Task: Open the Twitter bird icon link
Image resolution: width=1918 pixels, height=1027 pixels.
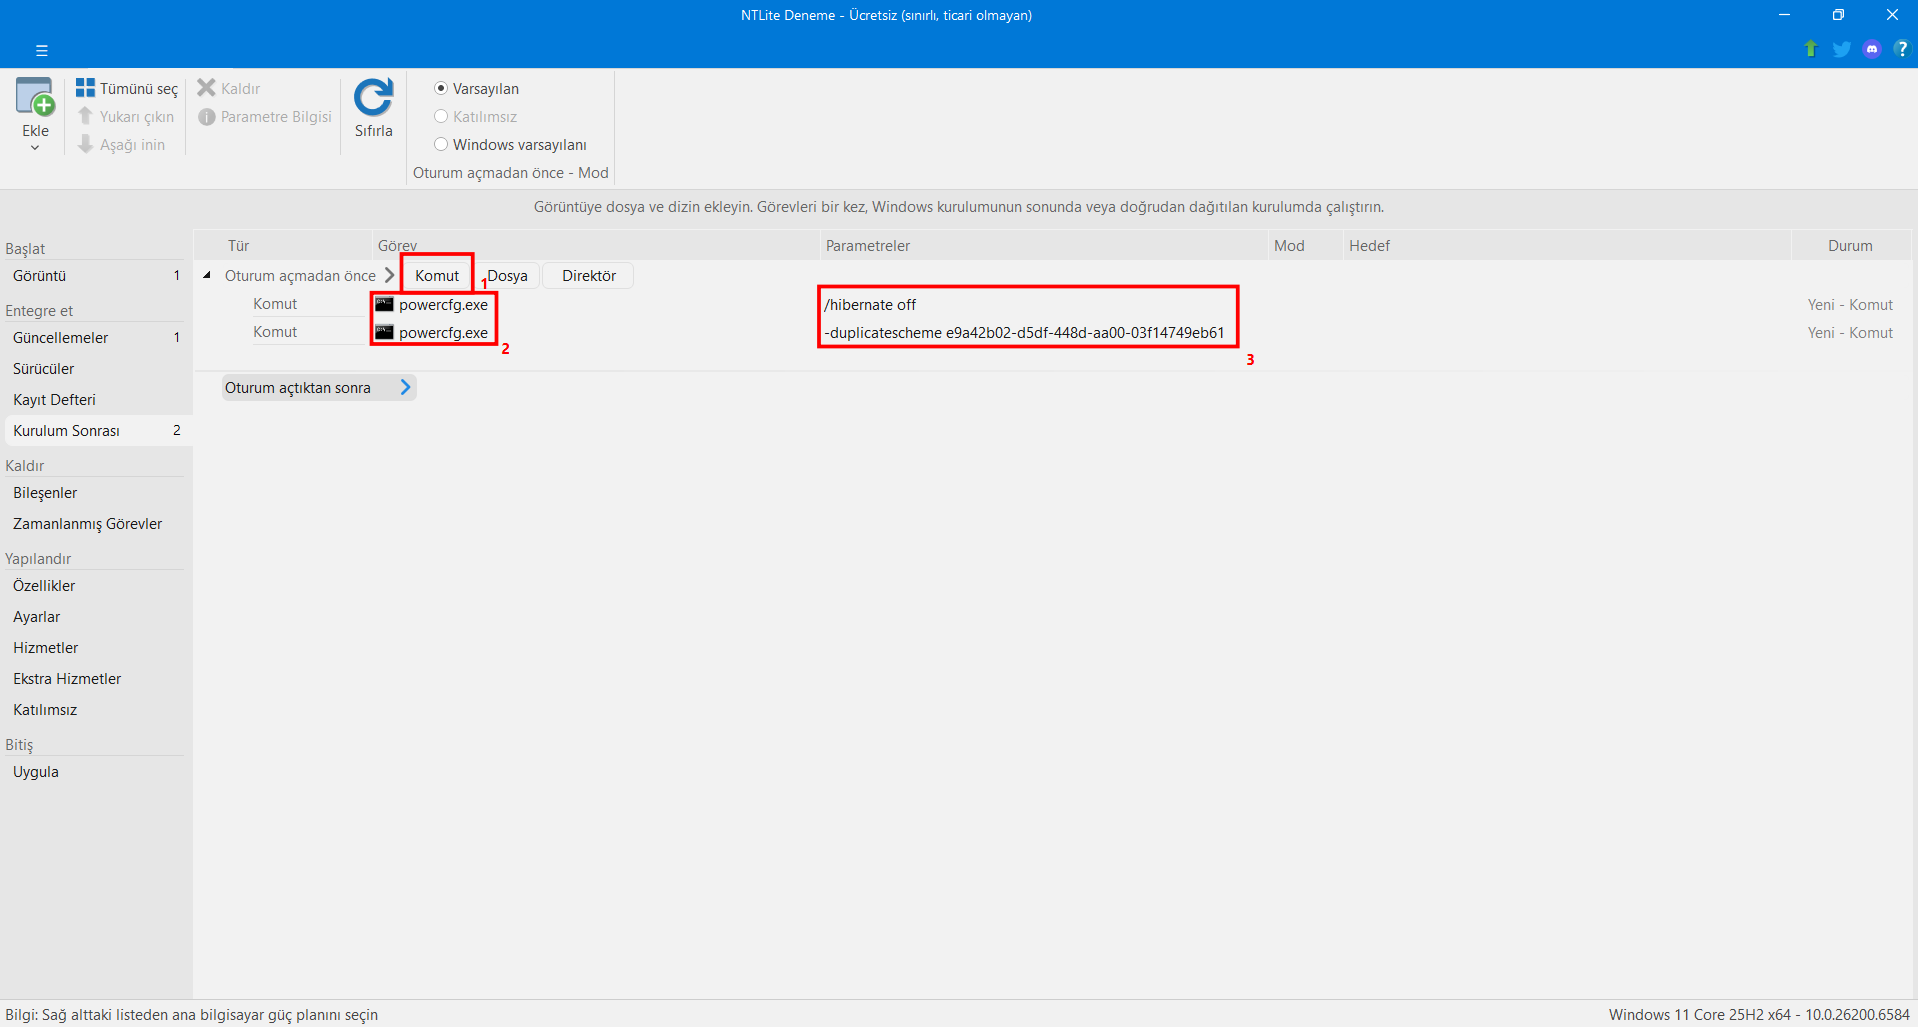Action: tap(1841, 49)
